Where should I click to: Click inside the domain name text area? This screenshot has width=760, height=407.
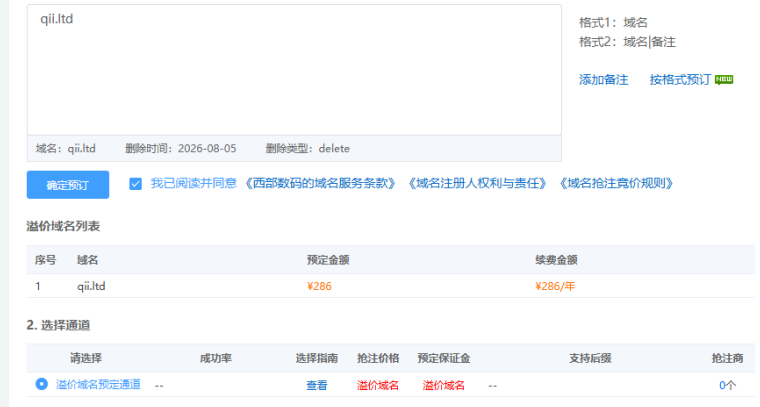click(x=294, y=70)
